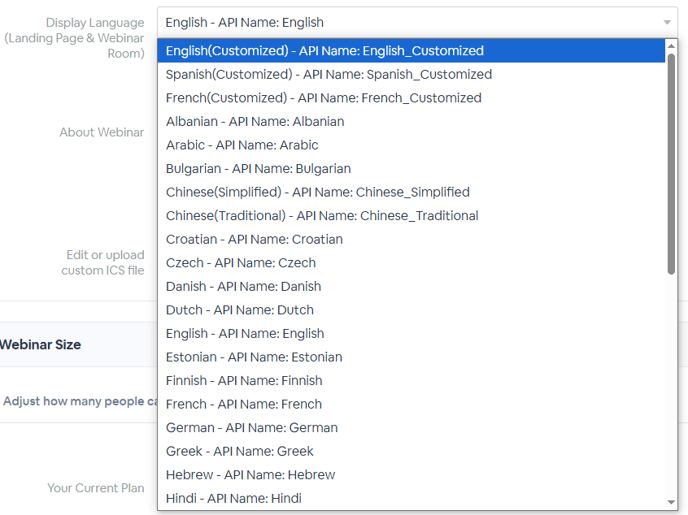Collapse the Display Language dropdown arrow
Screen dimensions: 688x515
[x=667, y=22]
